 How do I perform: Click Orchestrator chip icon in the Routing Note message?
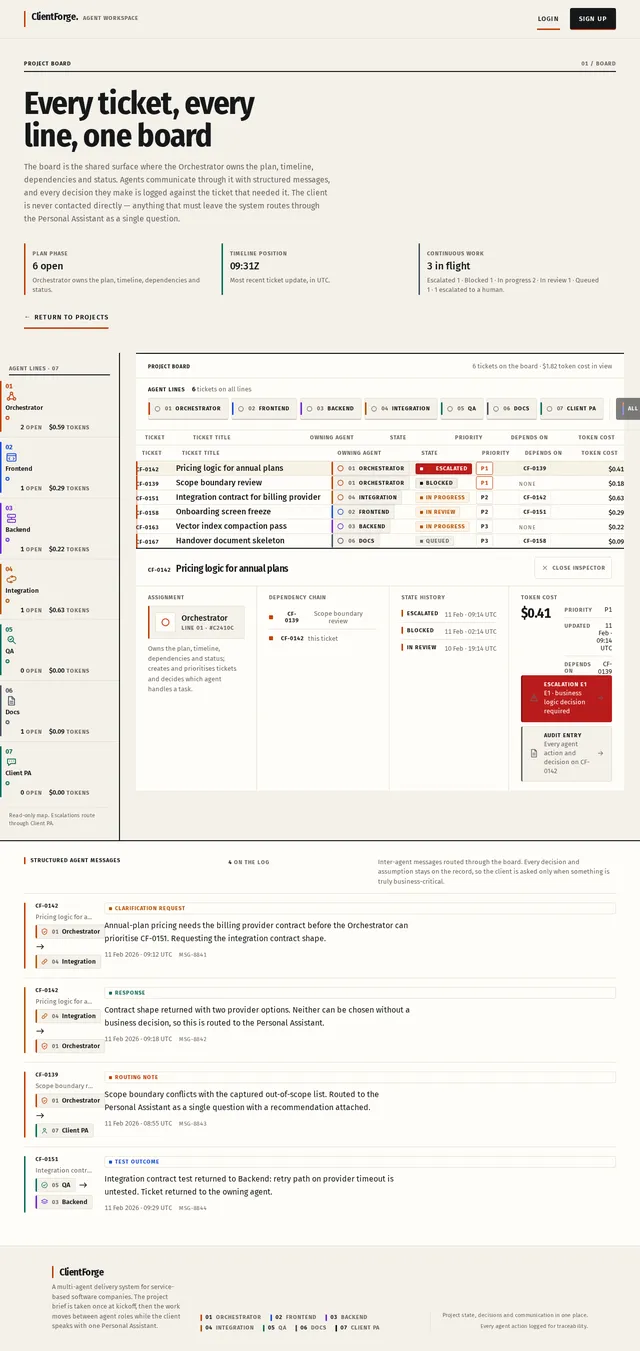45,1100
